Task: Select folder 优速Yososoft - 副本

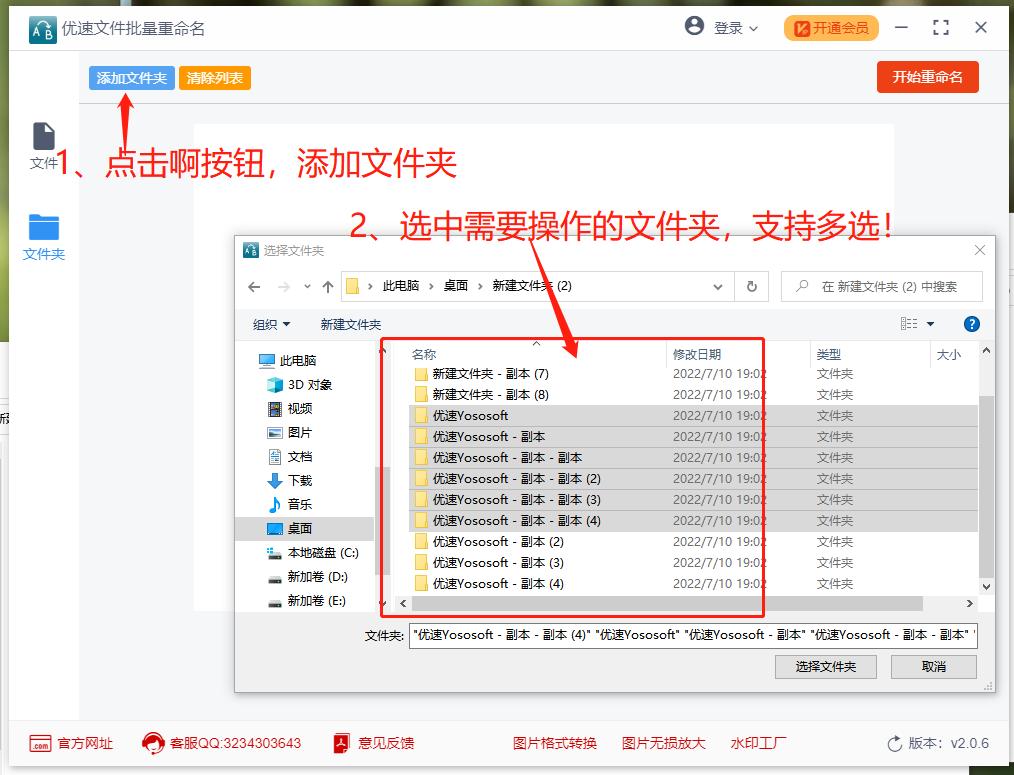Action: click(x=693, y=437)
